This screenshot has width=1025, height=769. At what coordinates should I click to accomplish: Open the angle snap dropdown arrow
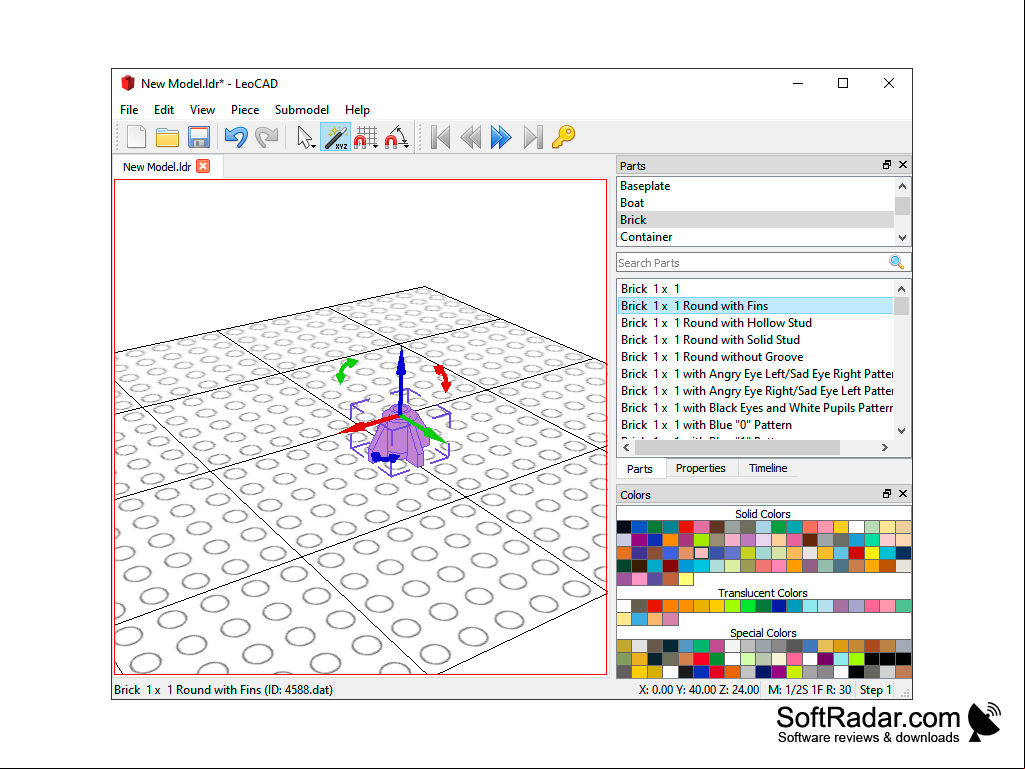coord(407,146)
